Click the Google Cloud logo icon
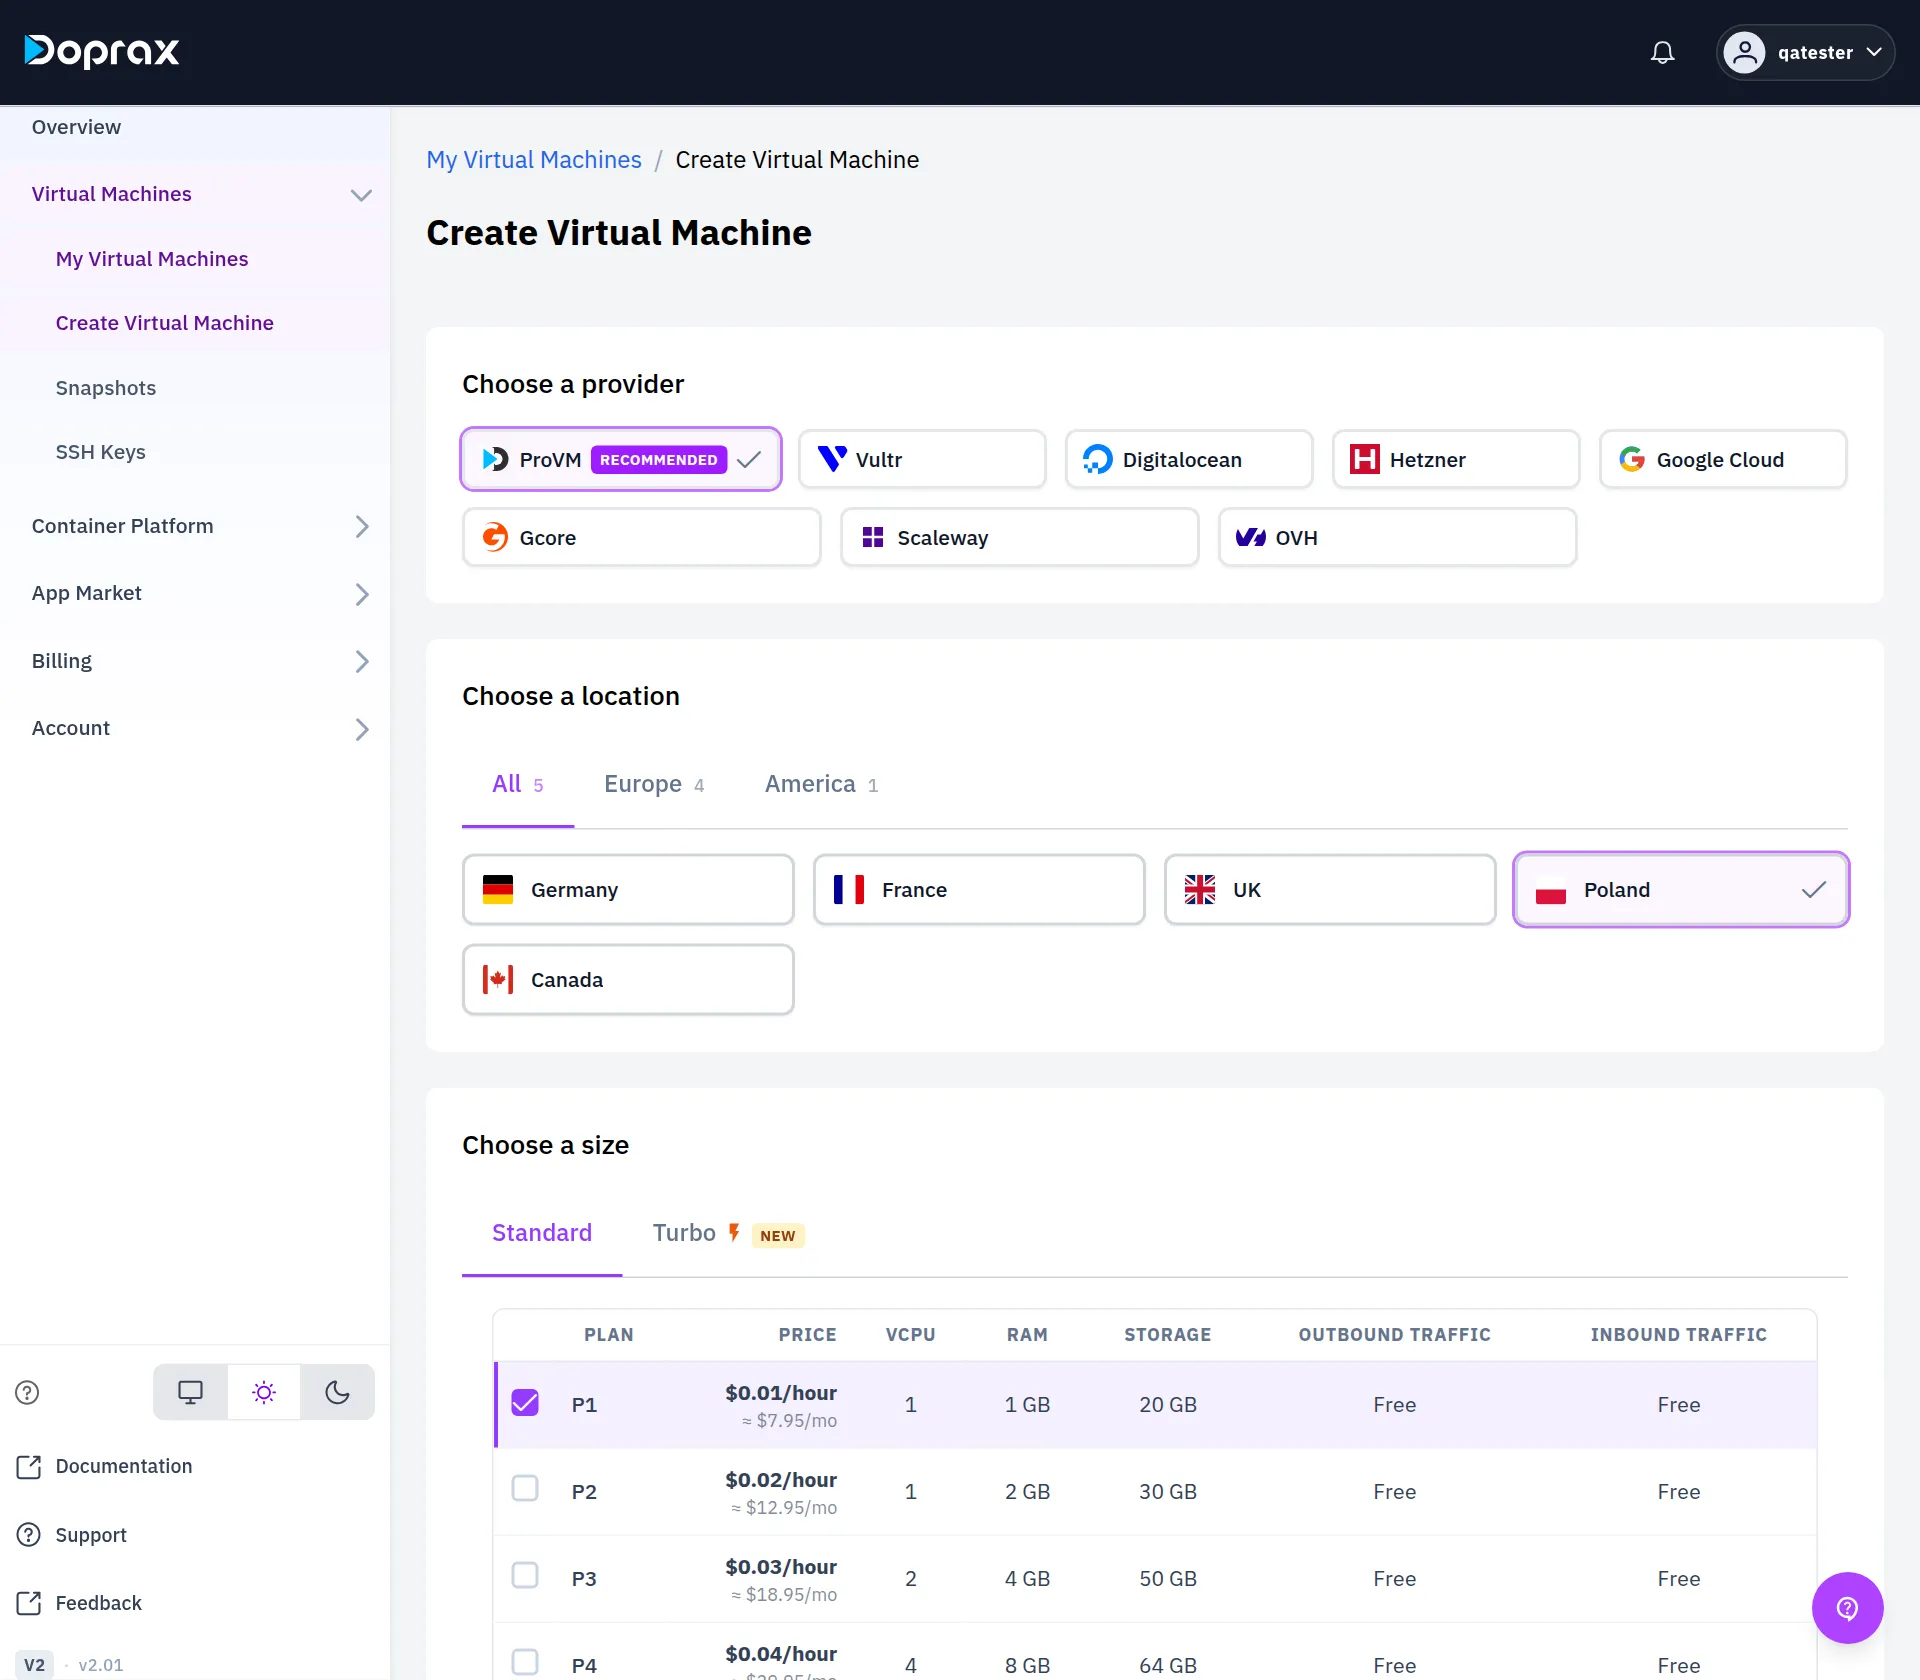1920x1680 pixels. (1632, 459)
